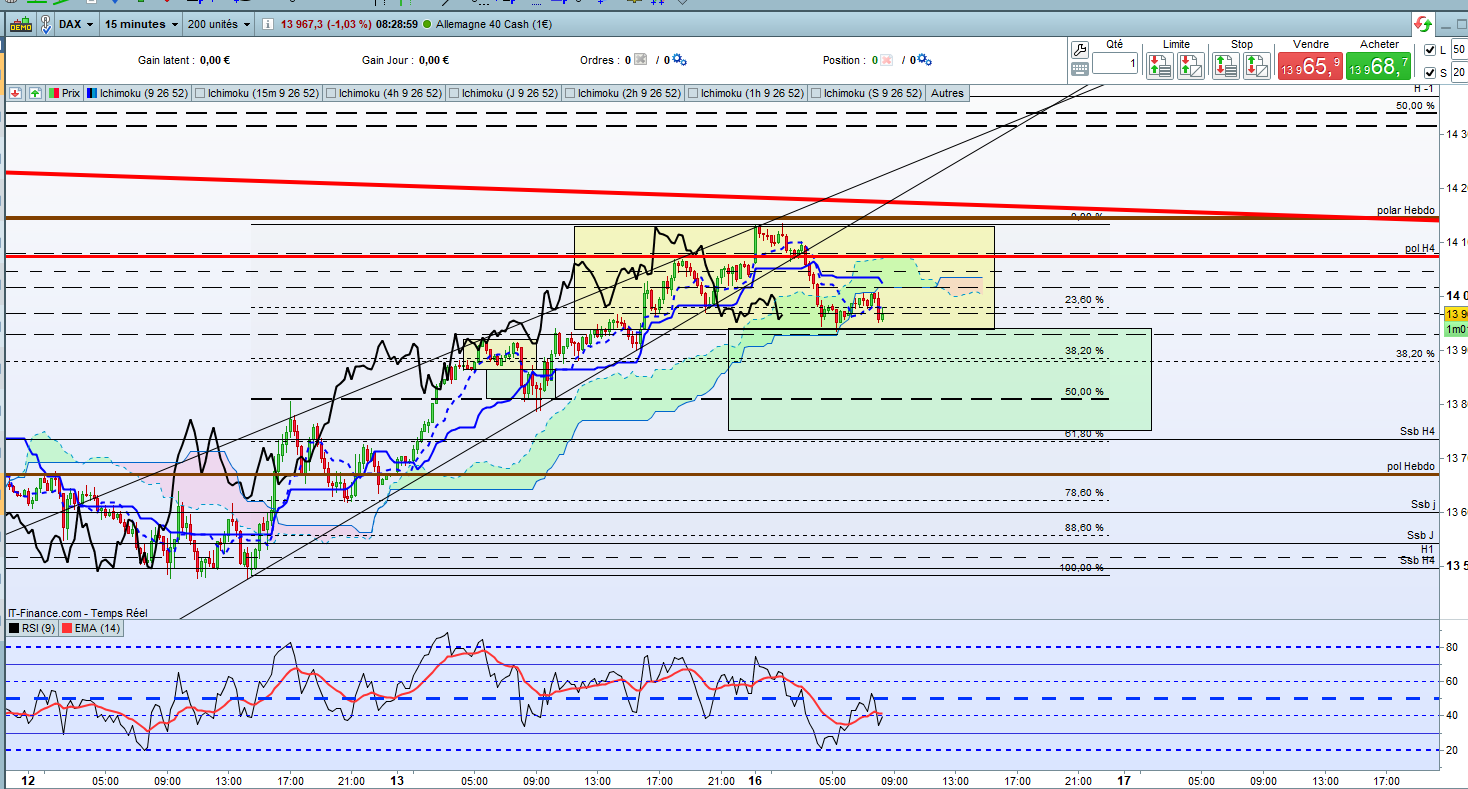Click the red down-arrow indicator icon
The width and height of the screenshot is (1468, 789).
click(x=15, y=93)
